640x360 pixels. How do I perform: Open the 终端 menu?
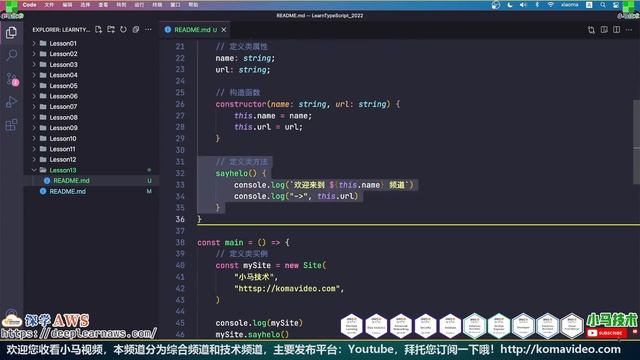pos(157,5)
